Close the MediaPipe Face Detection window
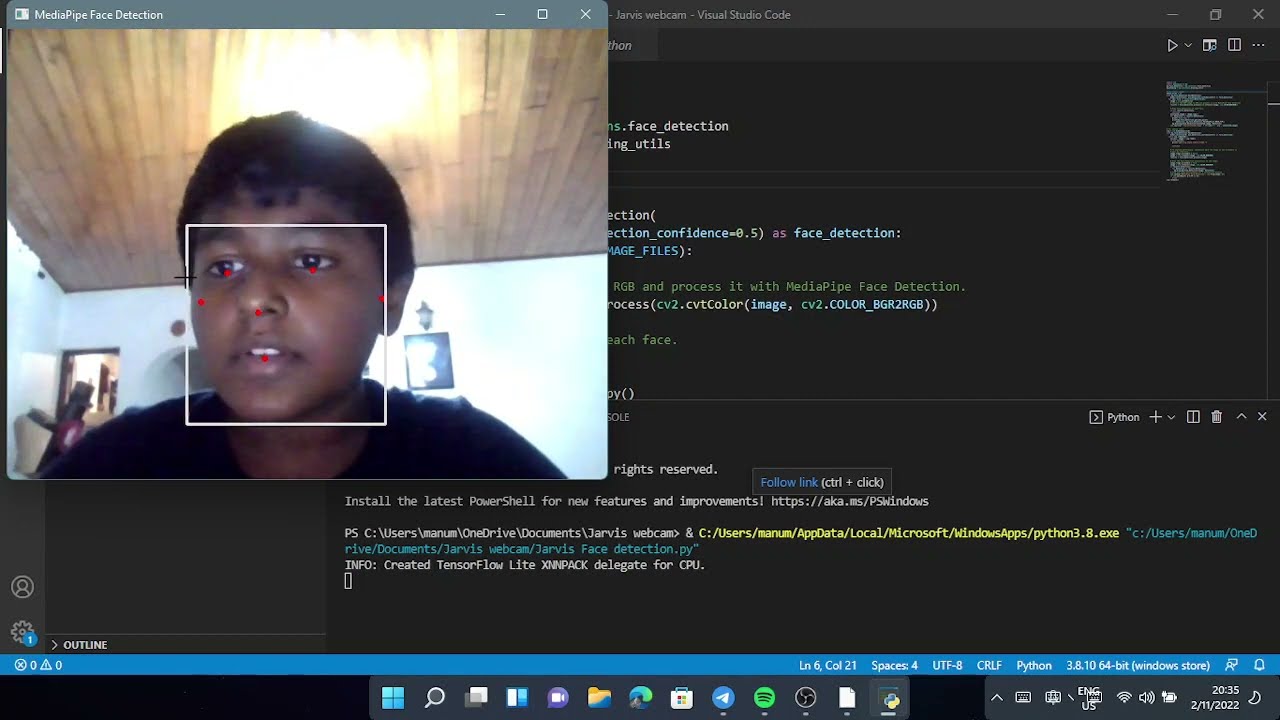This screenshot has height=720, width=1280. [585, 14]
